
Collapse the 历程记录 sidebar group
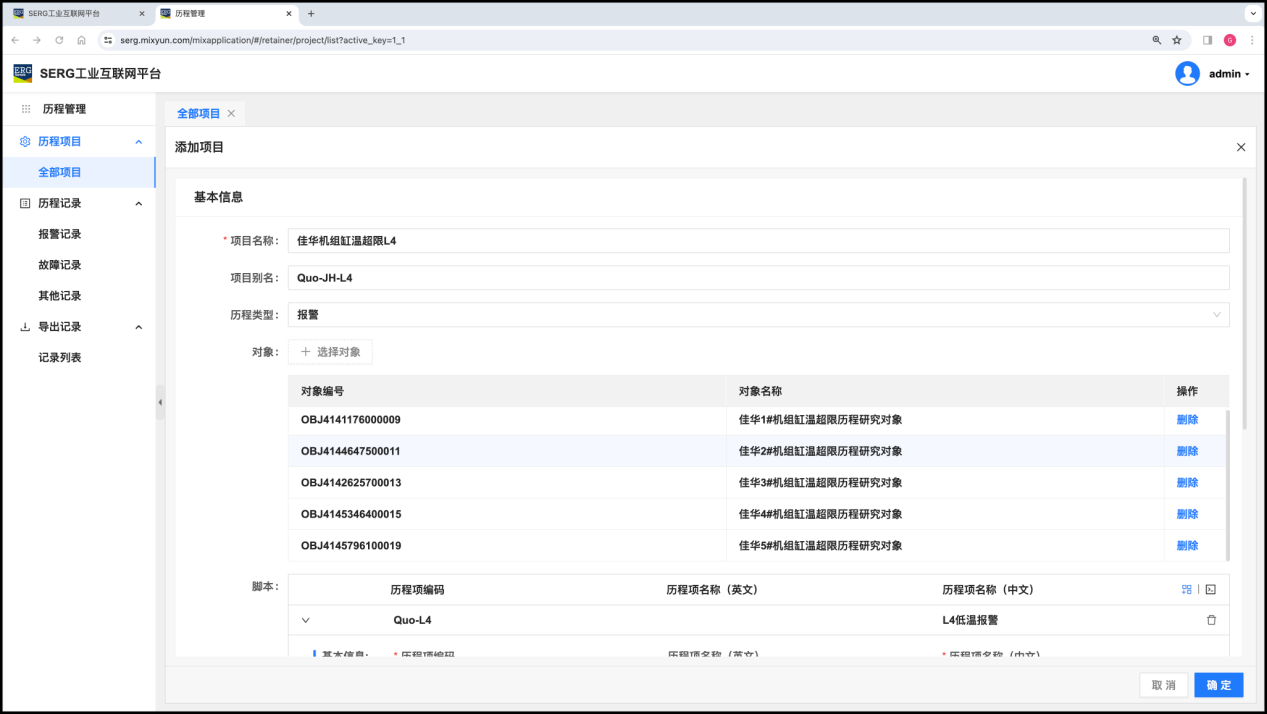138,204
